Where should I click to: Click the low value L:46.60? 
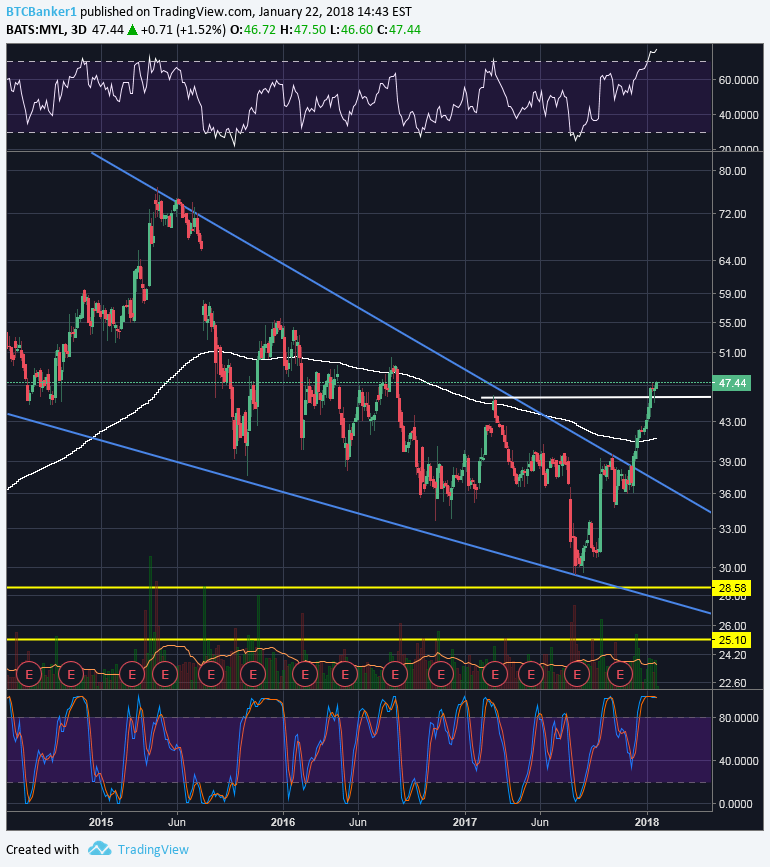[352, 29]
